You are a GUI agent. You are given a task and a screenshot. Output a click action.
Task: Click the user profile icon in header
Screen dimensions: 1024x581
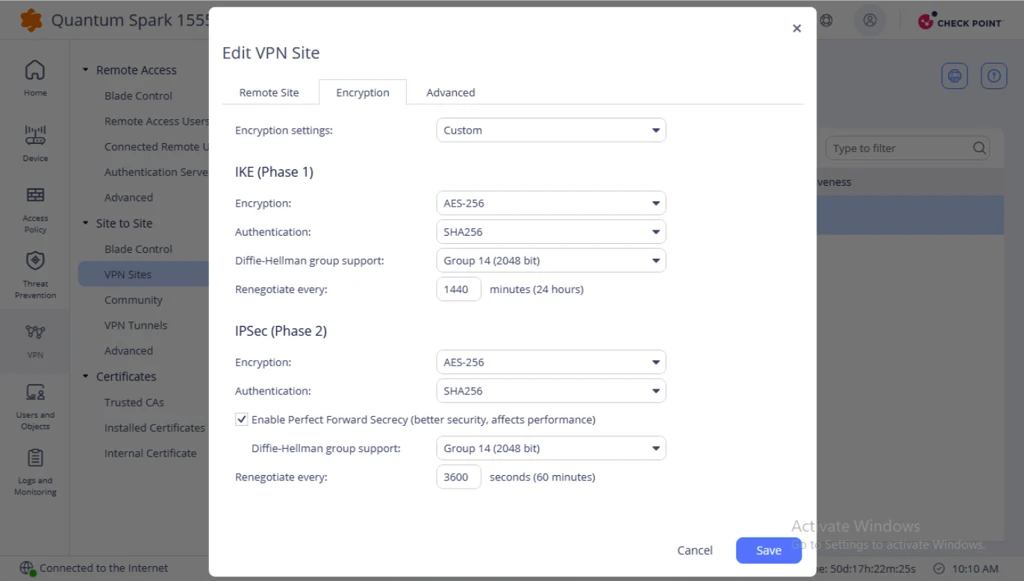870,20
